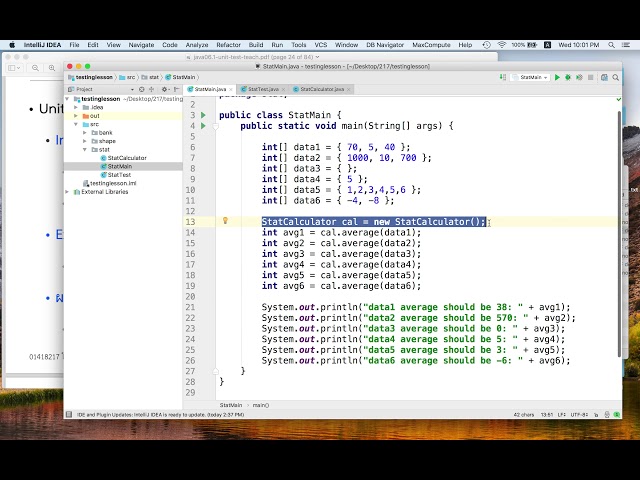Image resolution: width=640 pixels, height=480 pixels.
Task: Click the green memory indicator icon in status bar
Action: 617,414
